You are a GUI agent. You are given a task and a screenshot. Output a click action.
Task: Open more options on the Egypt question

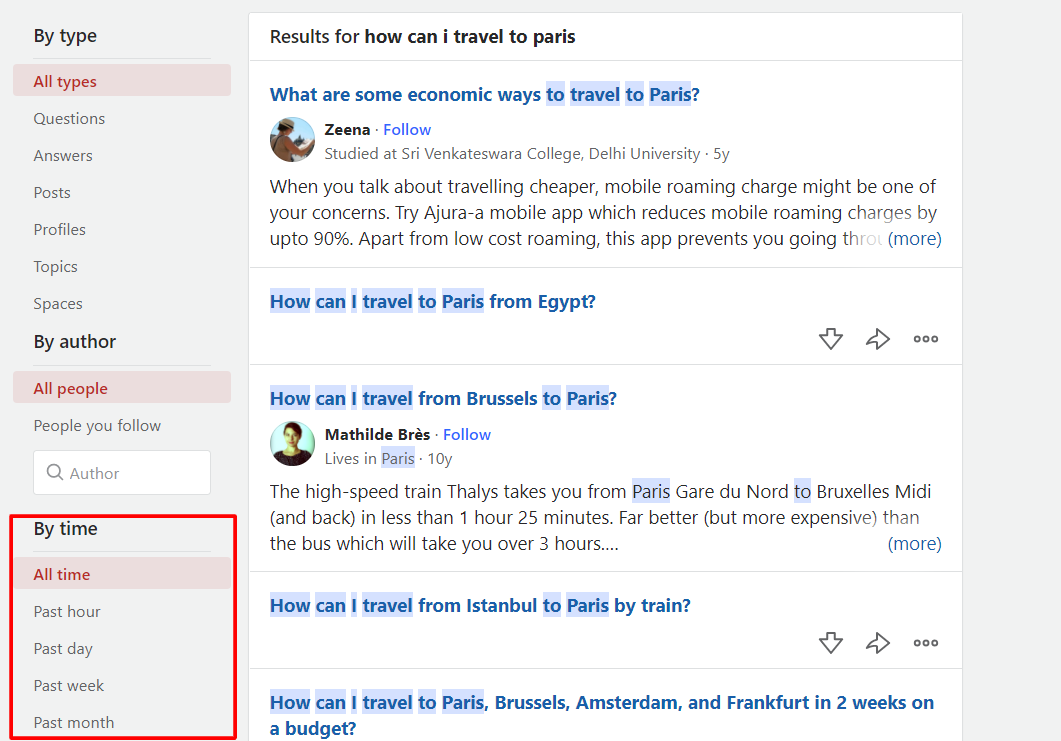click(x=925, y=339)
